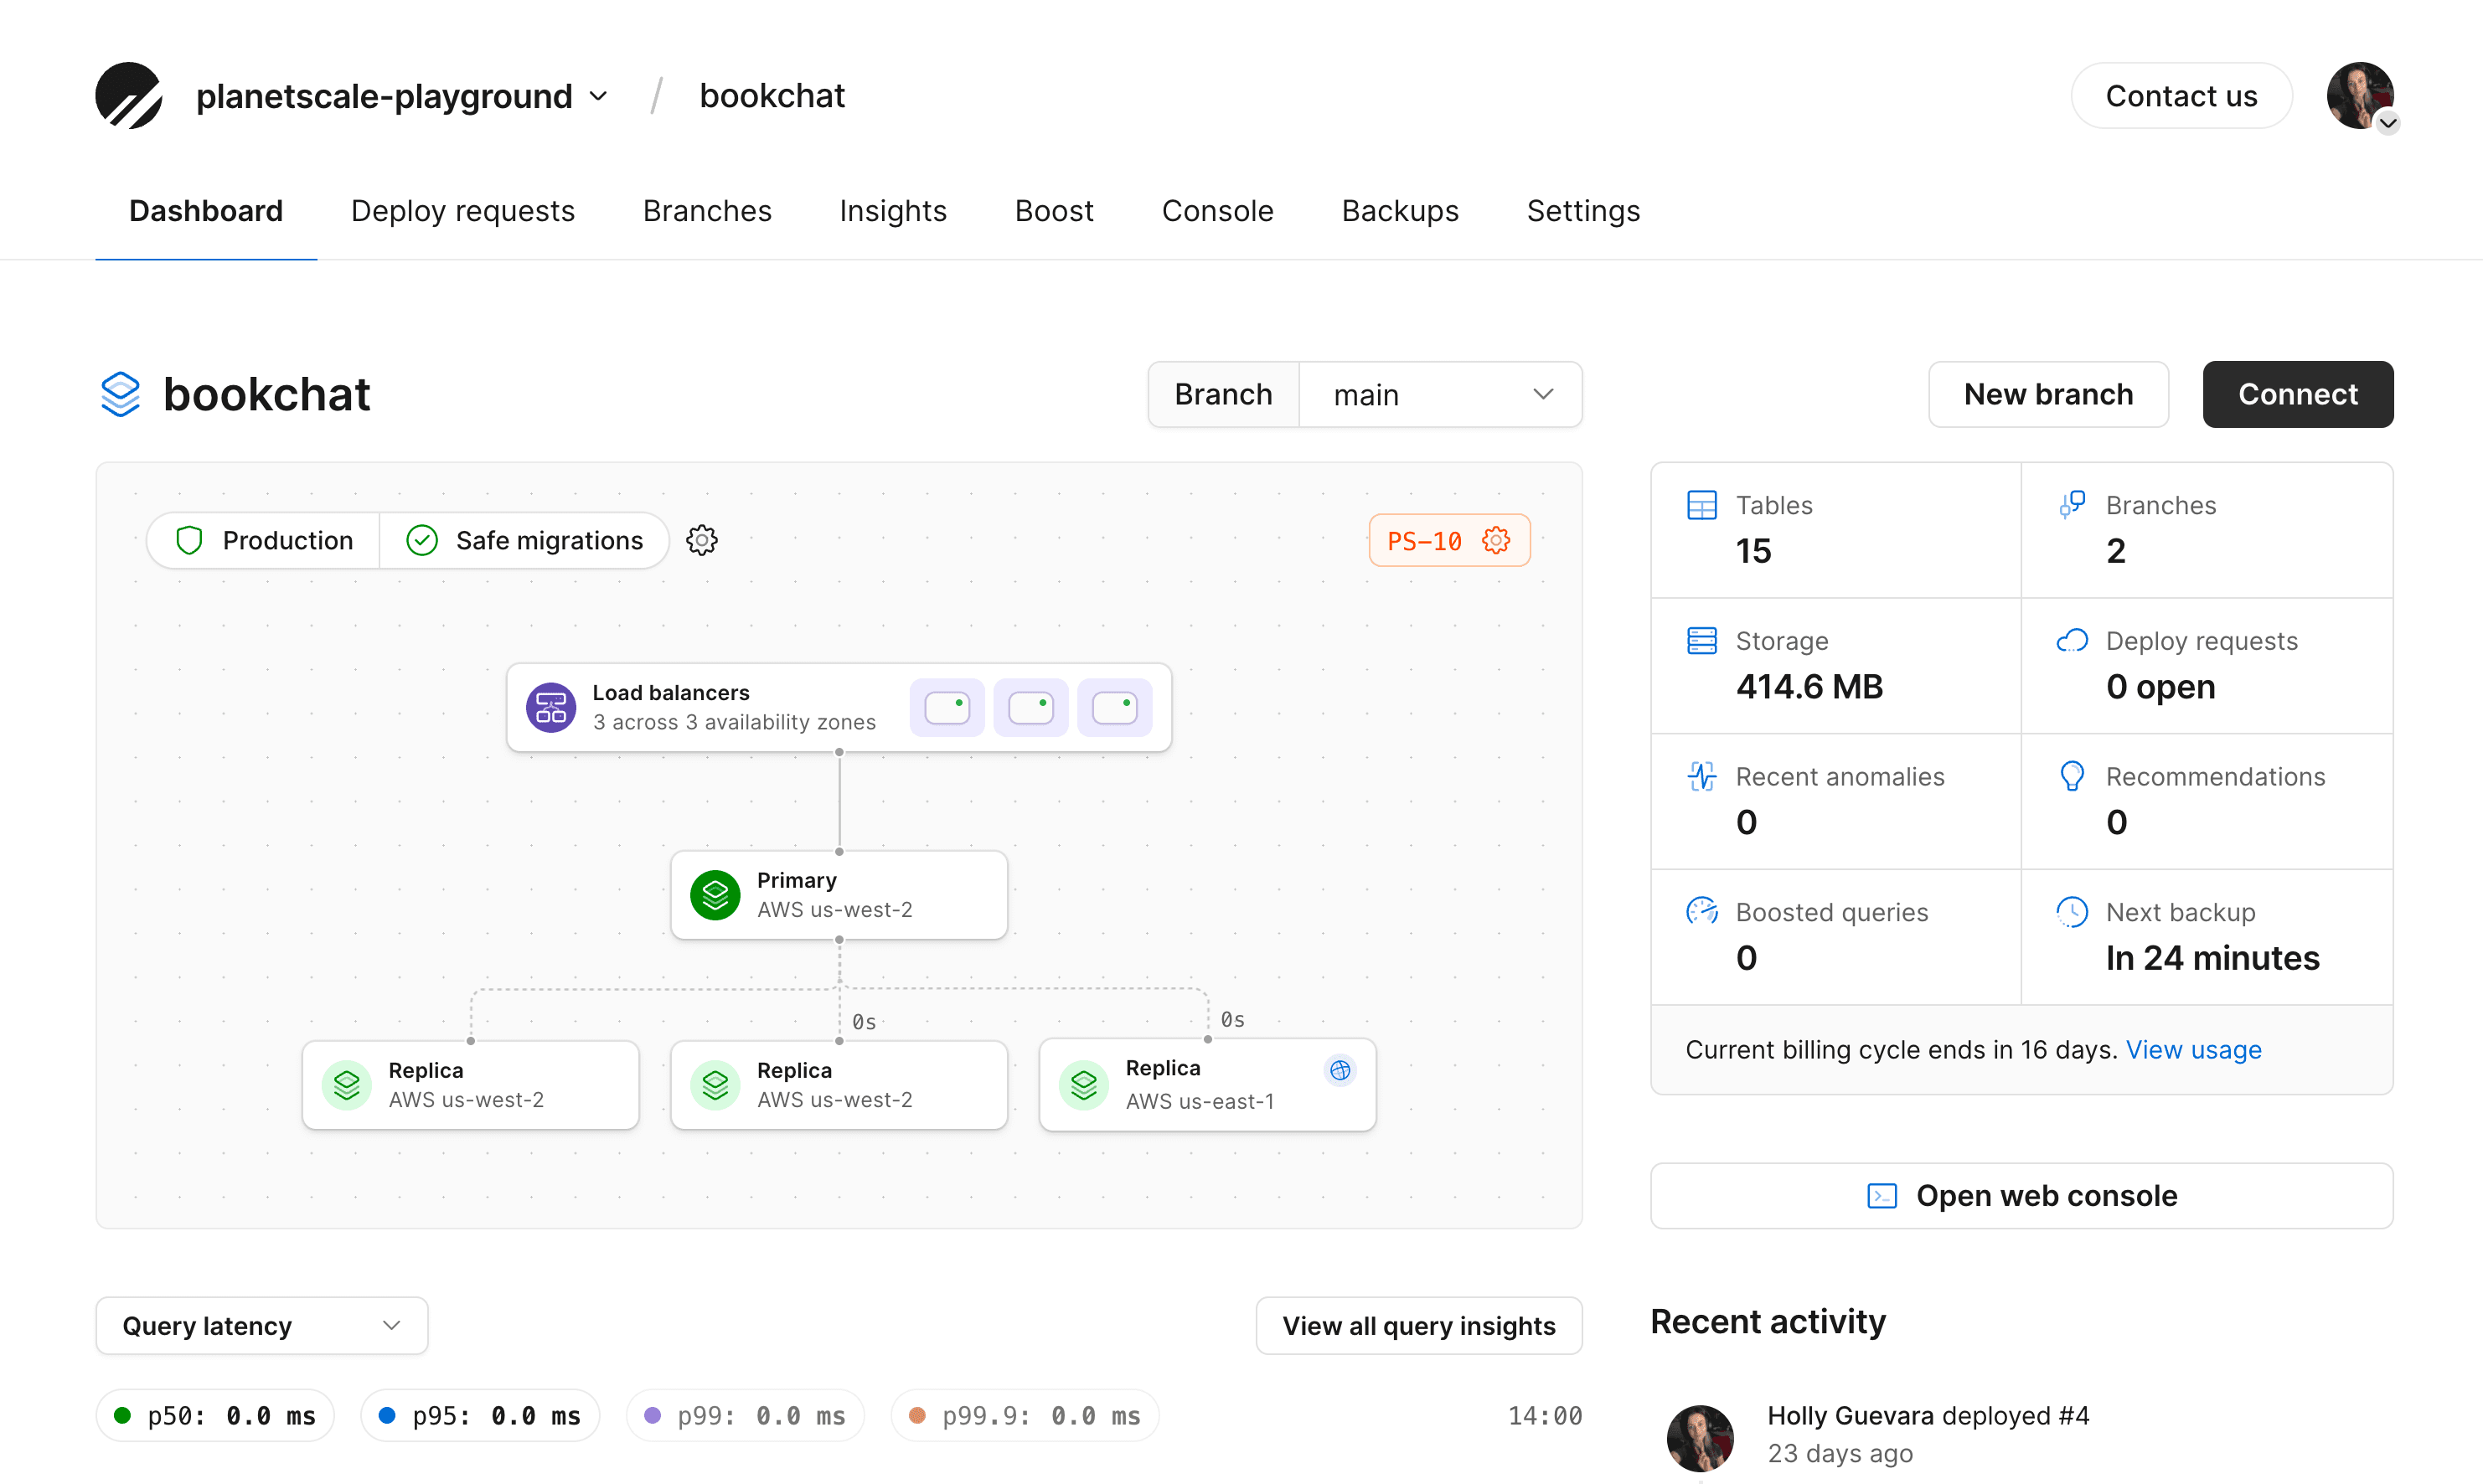Toggle the p50 latency series
Viewport: 2483px width, 1484px height.
215,1415
